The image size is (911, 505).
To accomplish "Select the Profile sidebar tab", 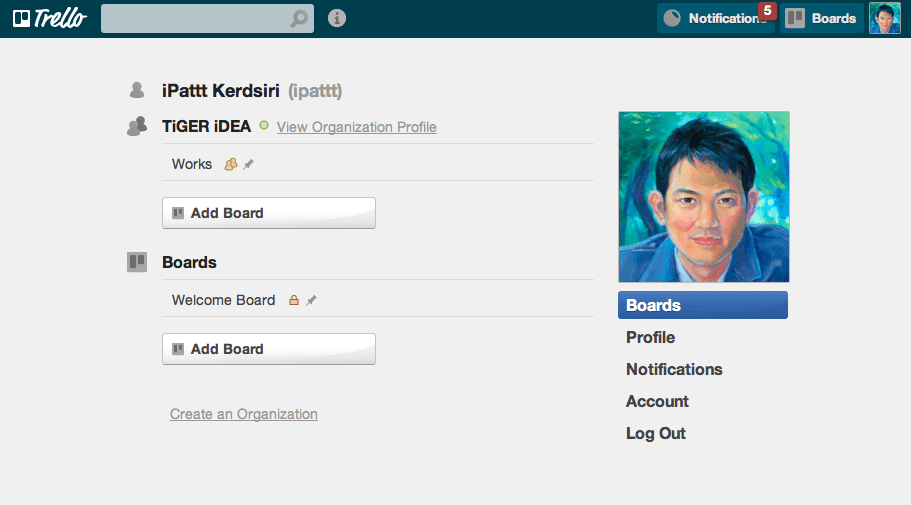I will pyautogui.click(x=650, y=338).
